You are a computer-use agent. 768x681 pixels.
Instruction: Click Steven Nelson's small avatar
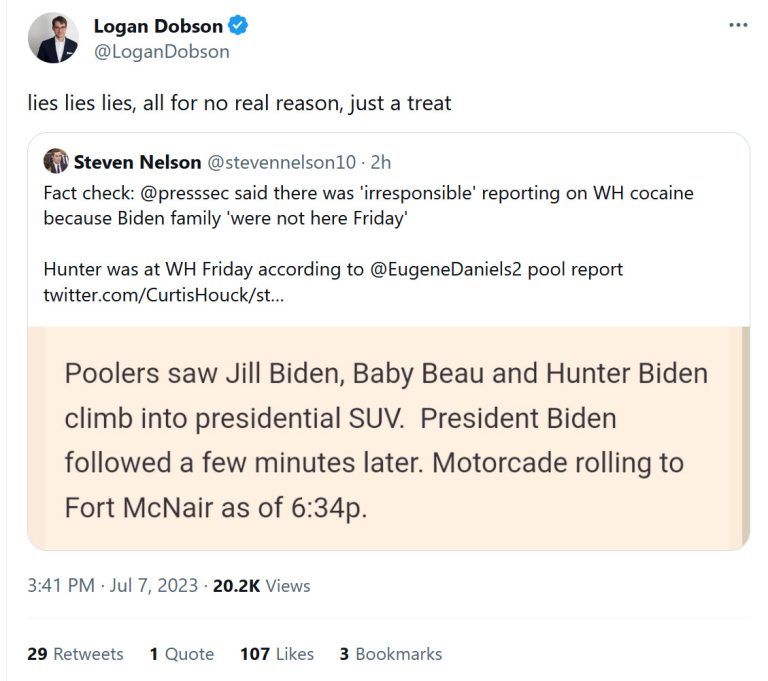56,161
